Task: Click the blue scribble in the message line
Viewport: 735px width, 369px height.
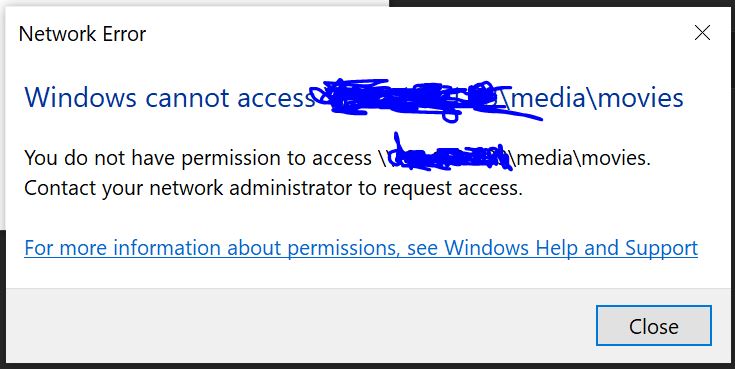Action: pyautogui.click(x=450, y=153)
